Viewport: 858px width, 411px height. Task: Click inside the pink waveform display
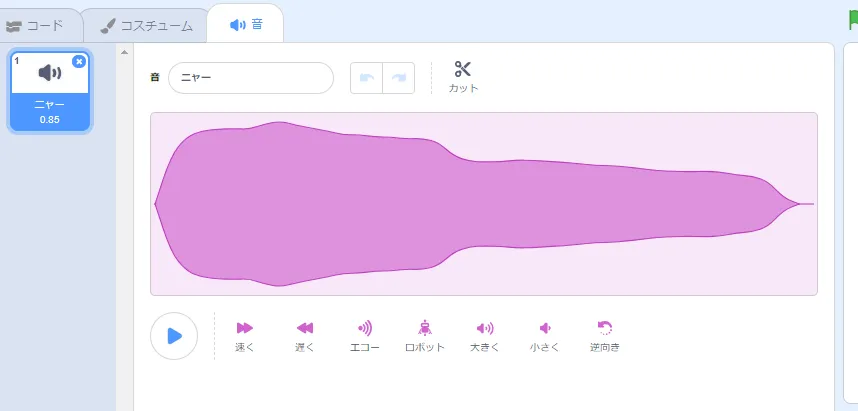484,204
